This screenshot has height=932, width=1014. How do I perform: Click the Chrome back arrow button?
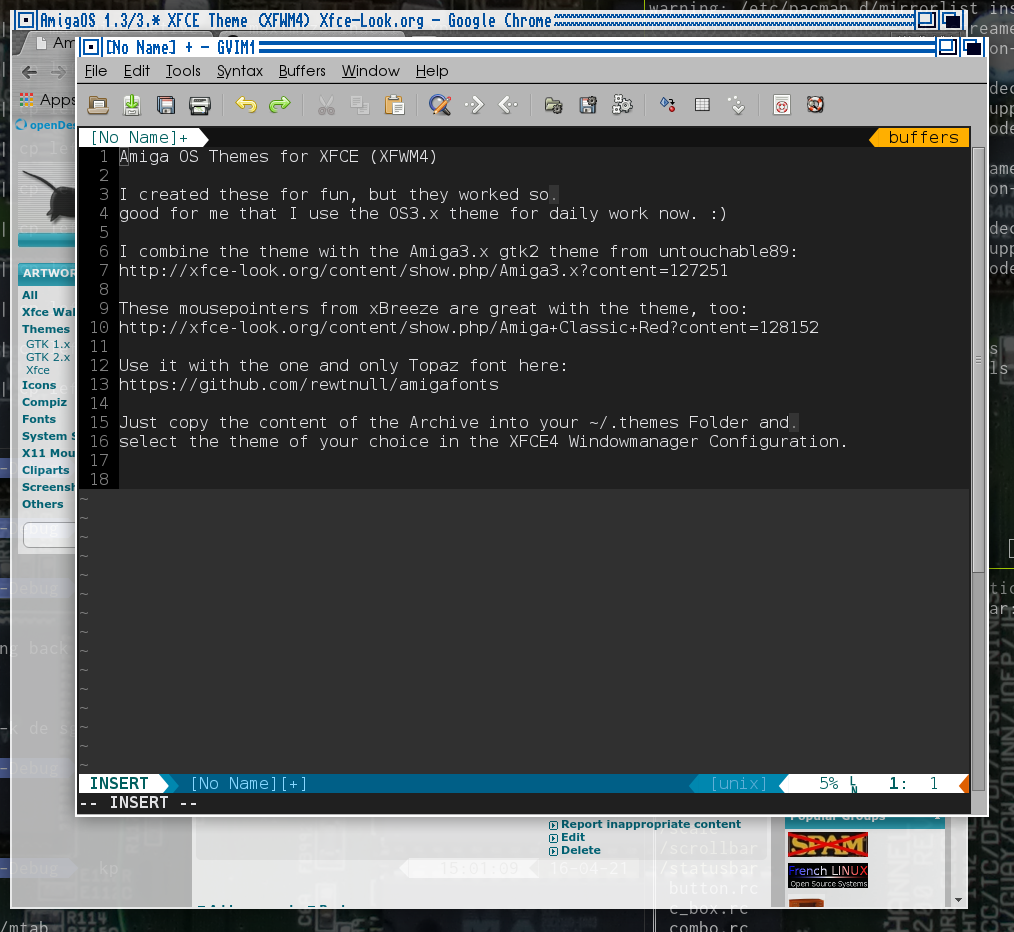pos(29,72)
